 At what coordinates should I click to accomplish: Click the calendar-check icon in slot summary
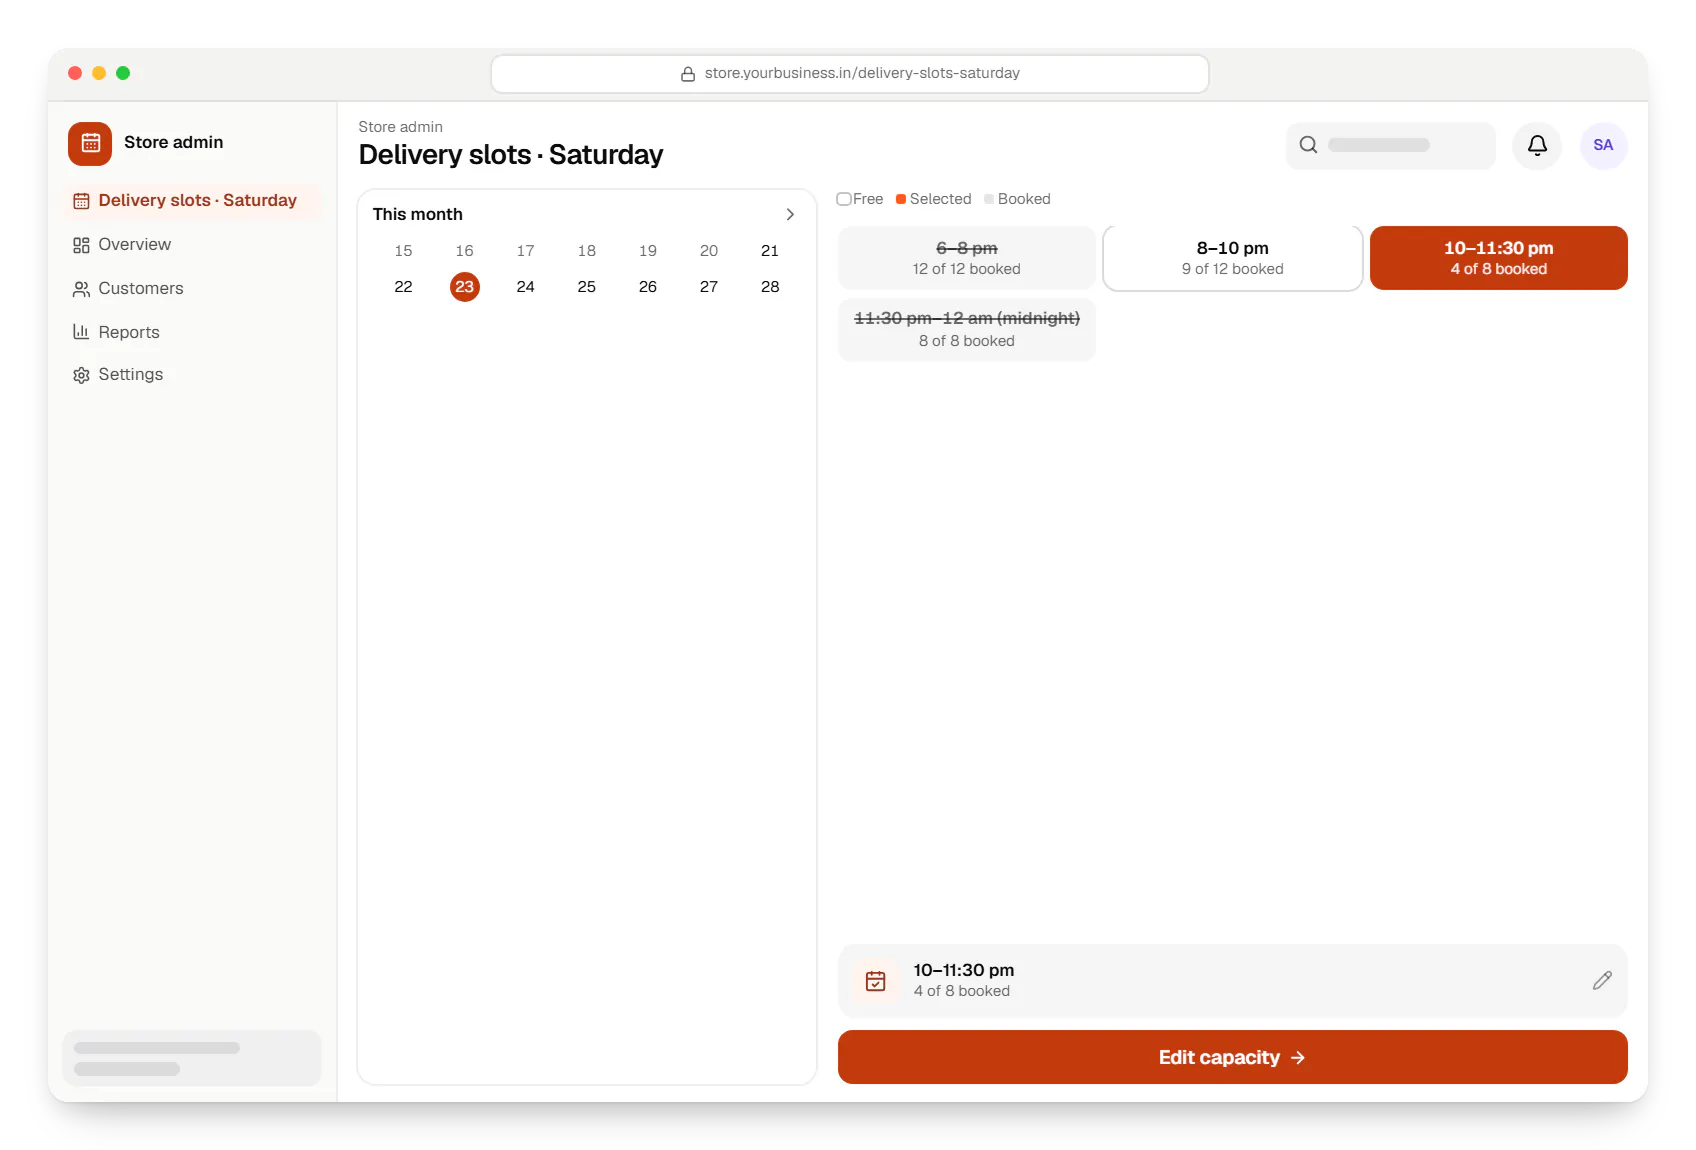(x=875, y=981)
